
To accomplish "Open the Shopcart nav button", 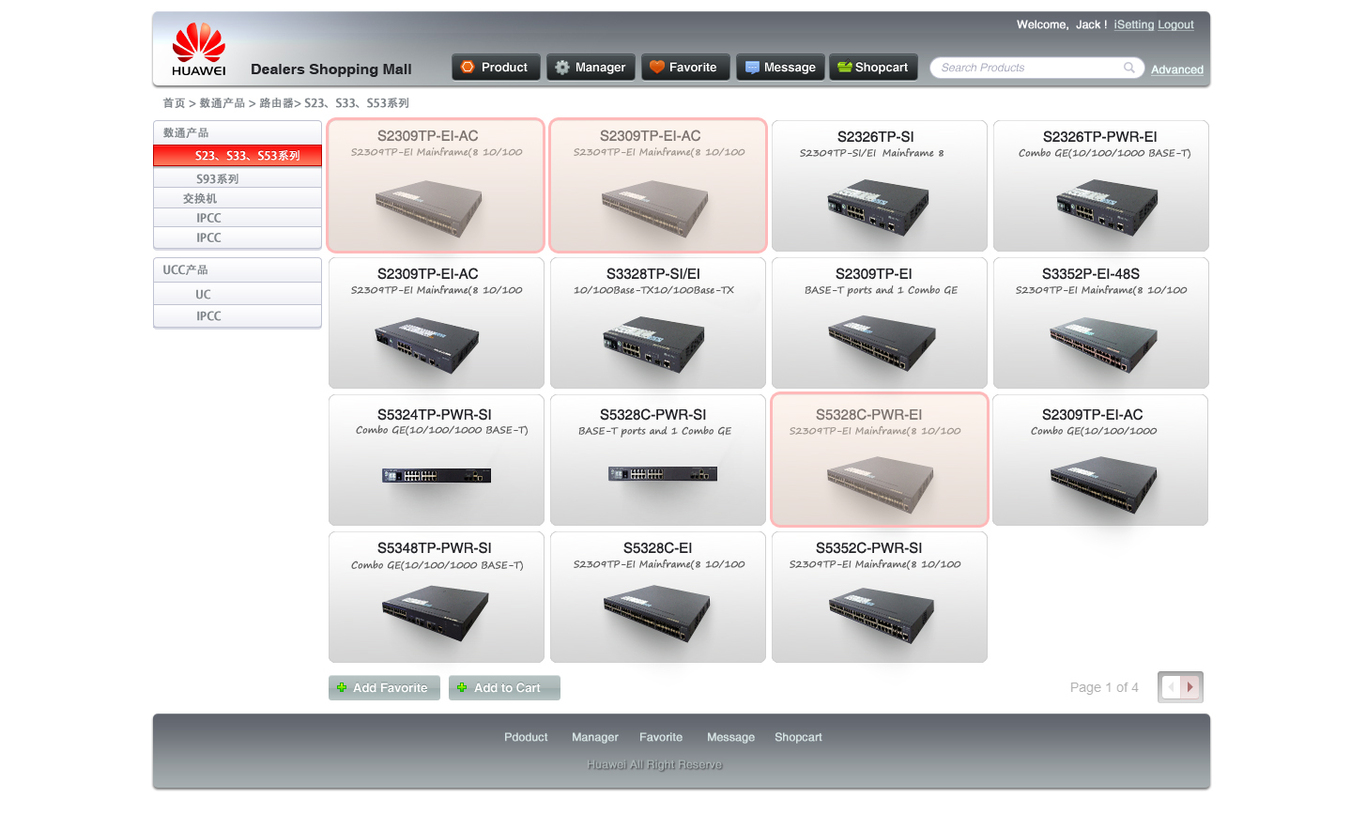I will 874,67.
